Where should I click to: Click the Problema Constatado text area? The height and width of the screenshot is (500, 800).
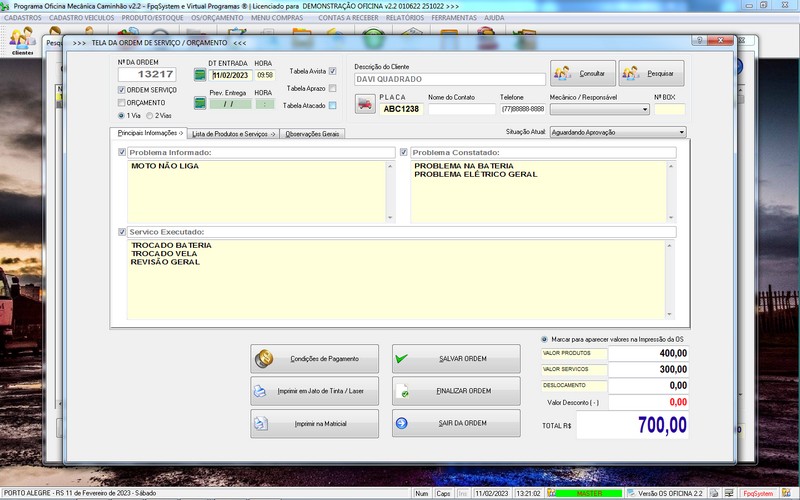[539, 191]
